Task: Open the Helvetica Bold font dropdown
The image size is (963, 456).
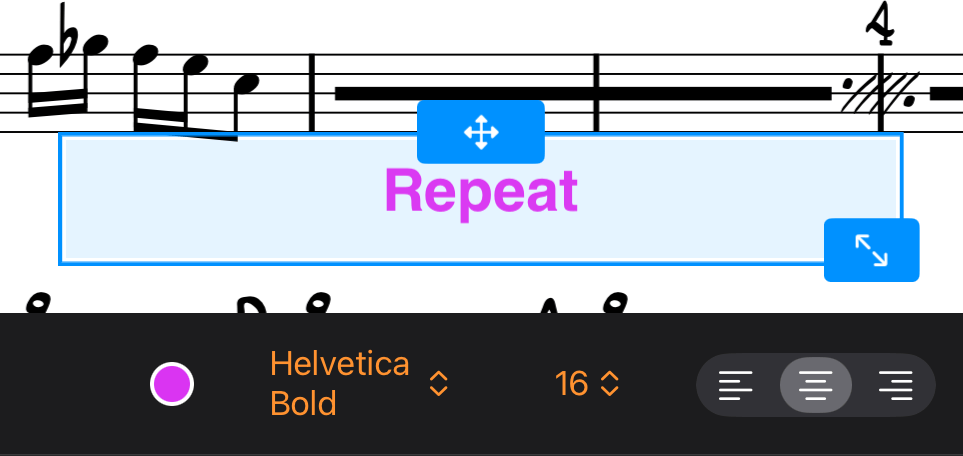Action: coord(340,384)
